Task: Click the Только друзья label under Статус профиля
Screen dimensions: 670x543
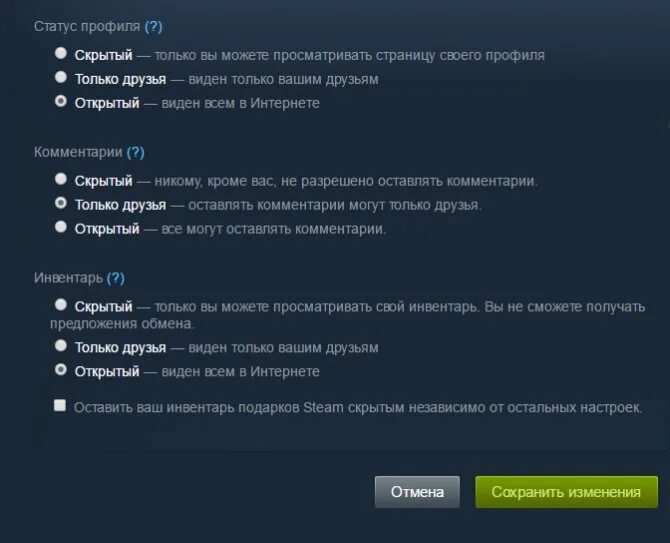Action: coord(120,79)
